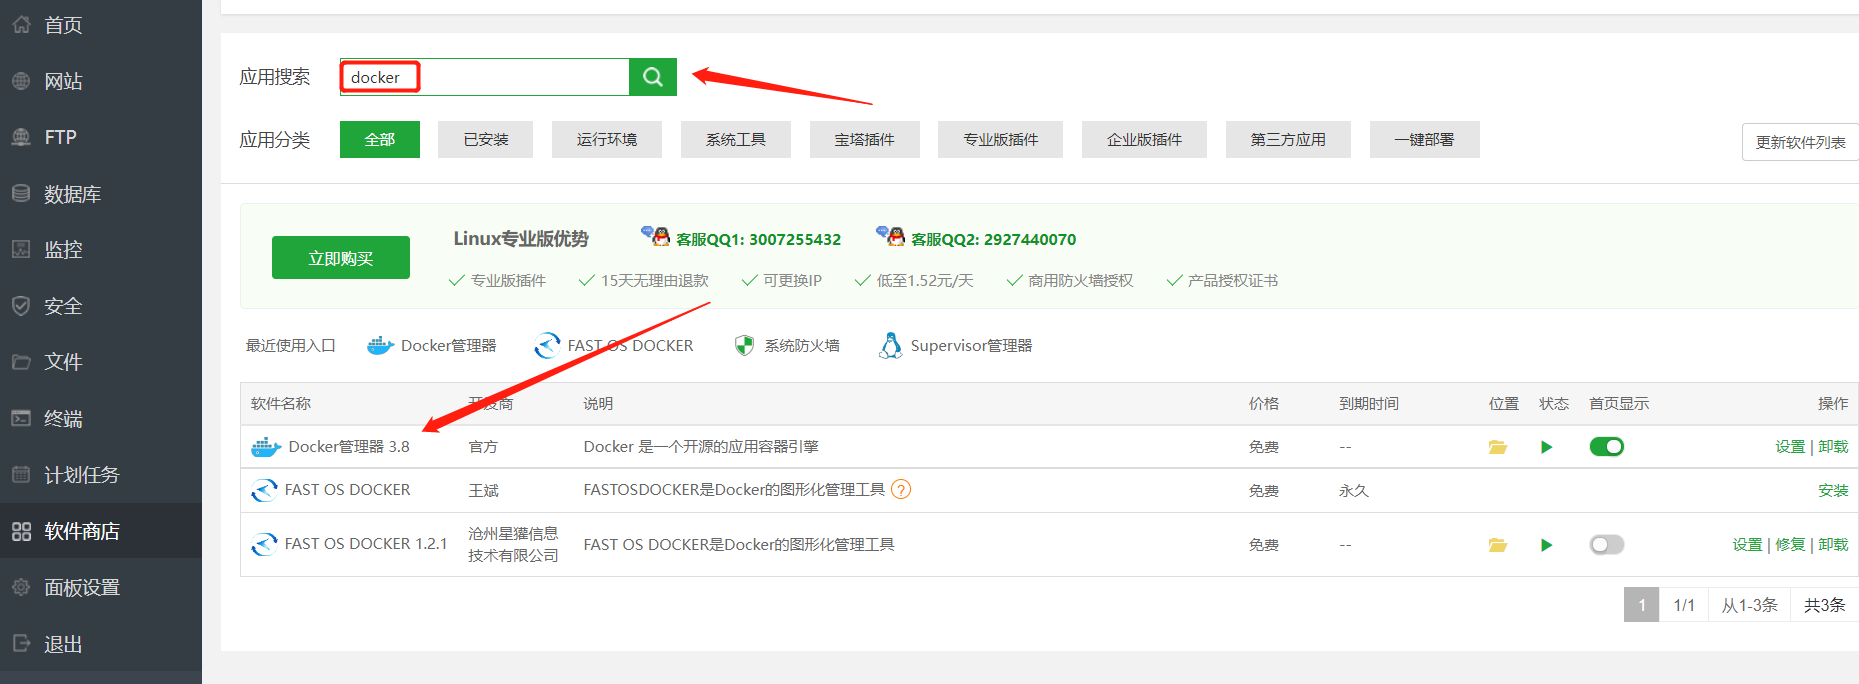
Task: Click the 客服QQ2: 2927440070 text
Action: 993,240
